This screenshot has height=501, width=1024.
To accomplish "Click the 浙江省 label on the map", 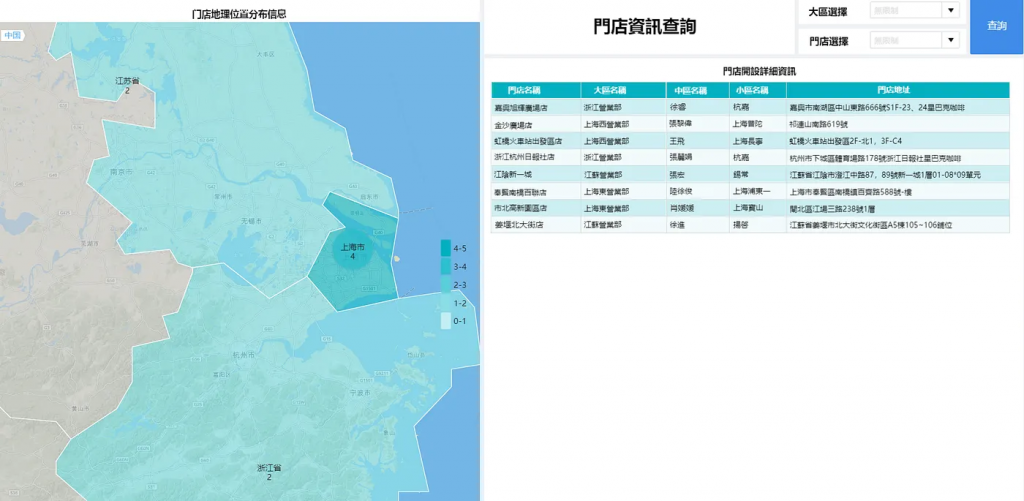I will (x=268, y=468).
